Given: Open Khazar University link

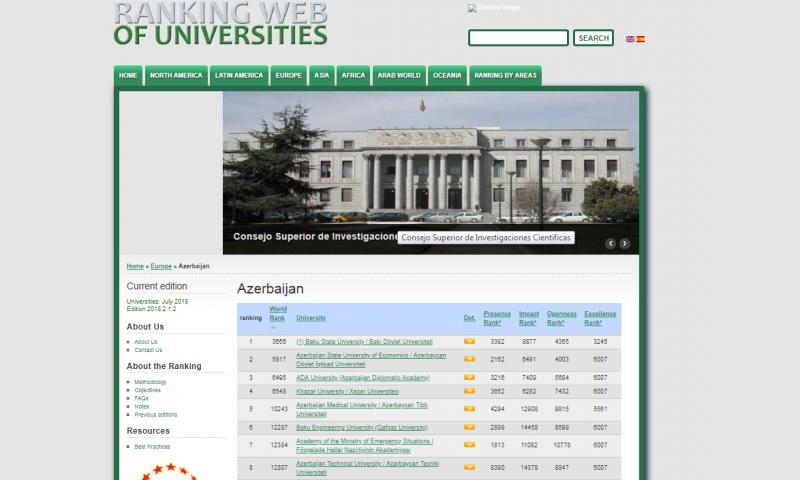Looking at the screenshot, I should pyautogui.click(x=347, y=392).
